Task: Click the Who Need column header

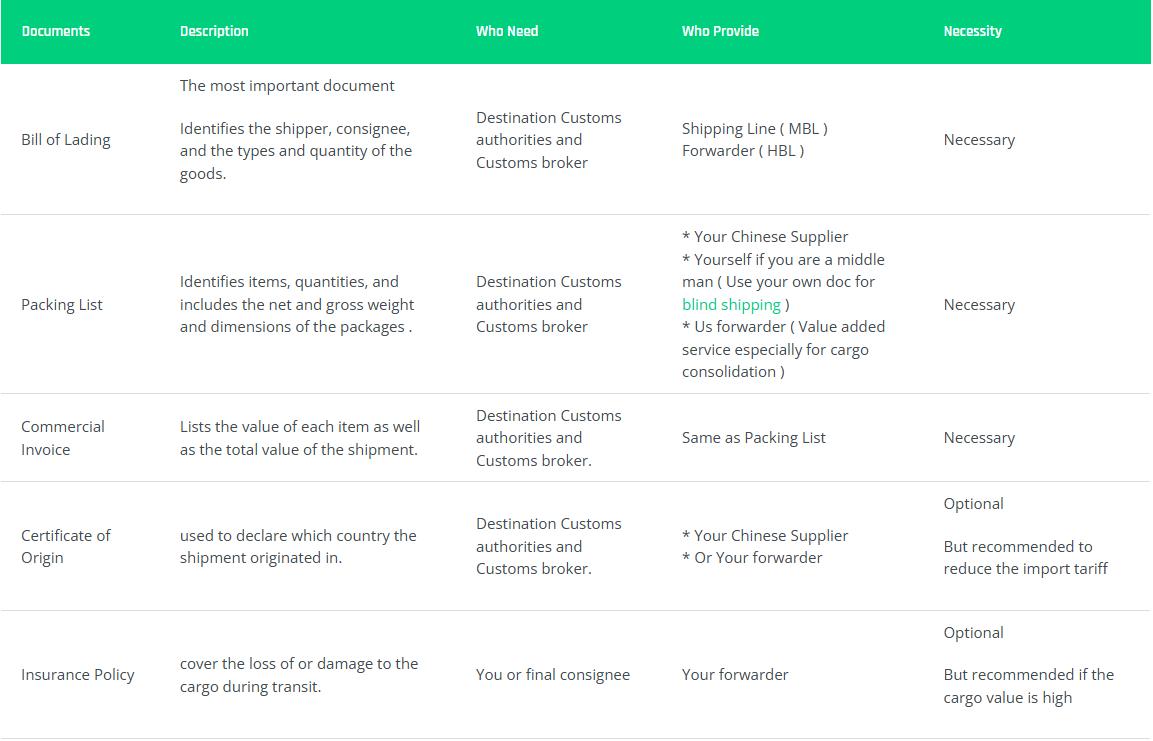Action: (x=507, y=31)
